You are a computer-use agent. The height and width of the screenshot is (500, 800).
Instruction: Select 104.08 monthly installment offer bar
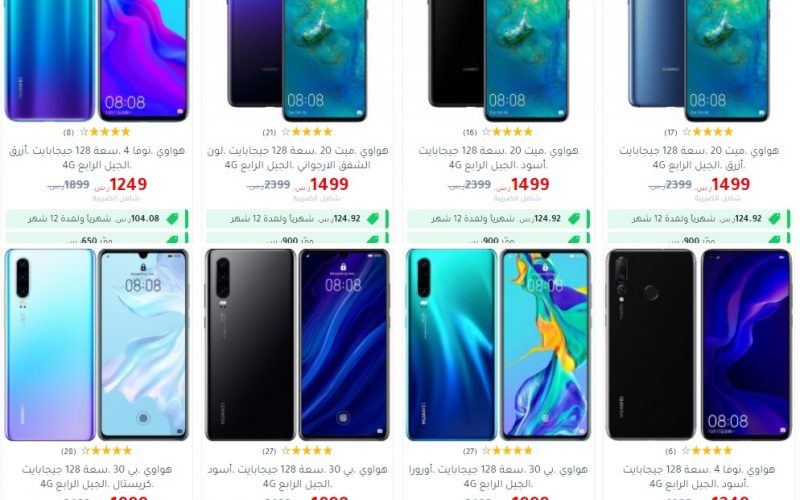97,219
